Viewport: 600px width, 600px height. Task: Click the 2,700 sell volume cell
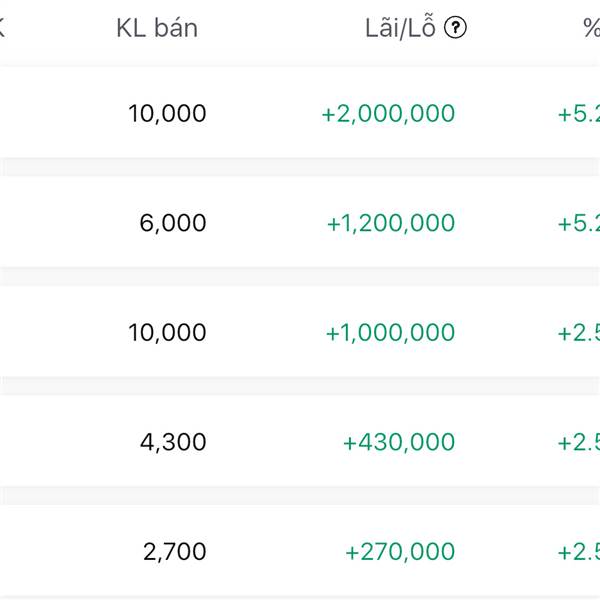[x=174, y=552]
